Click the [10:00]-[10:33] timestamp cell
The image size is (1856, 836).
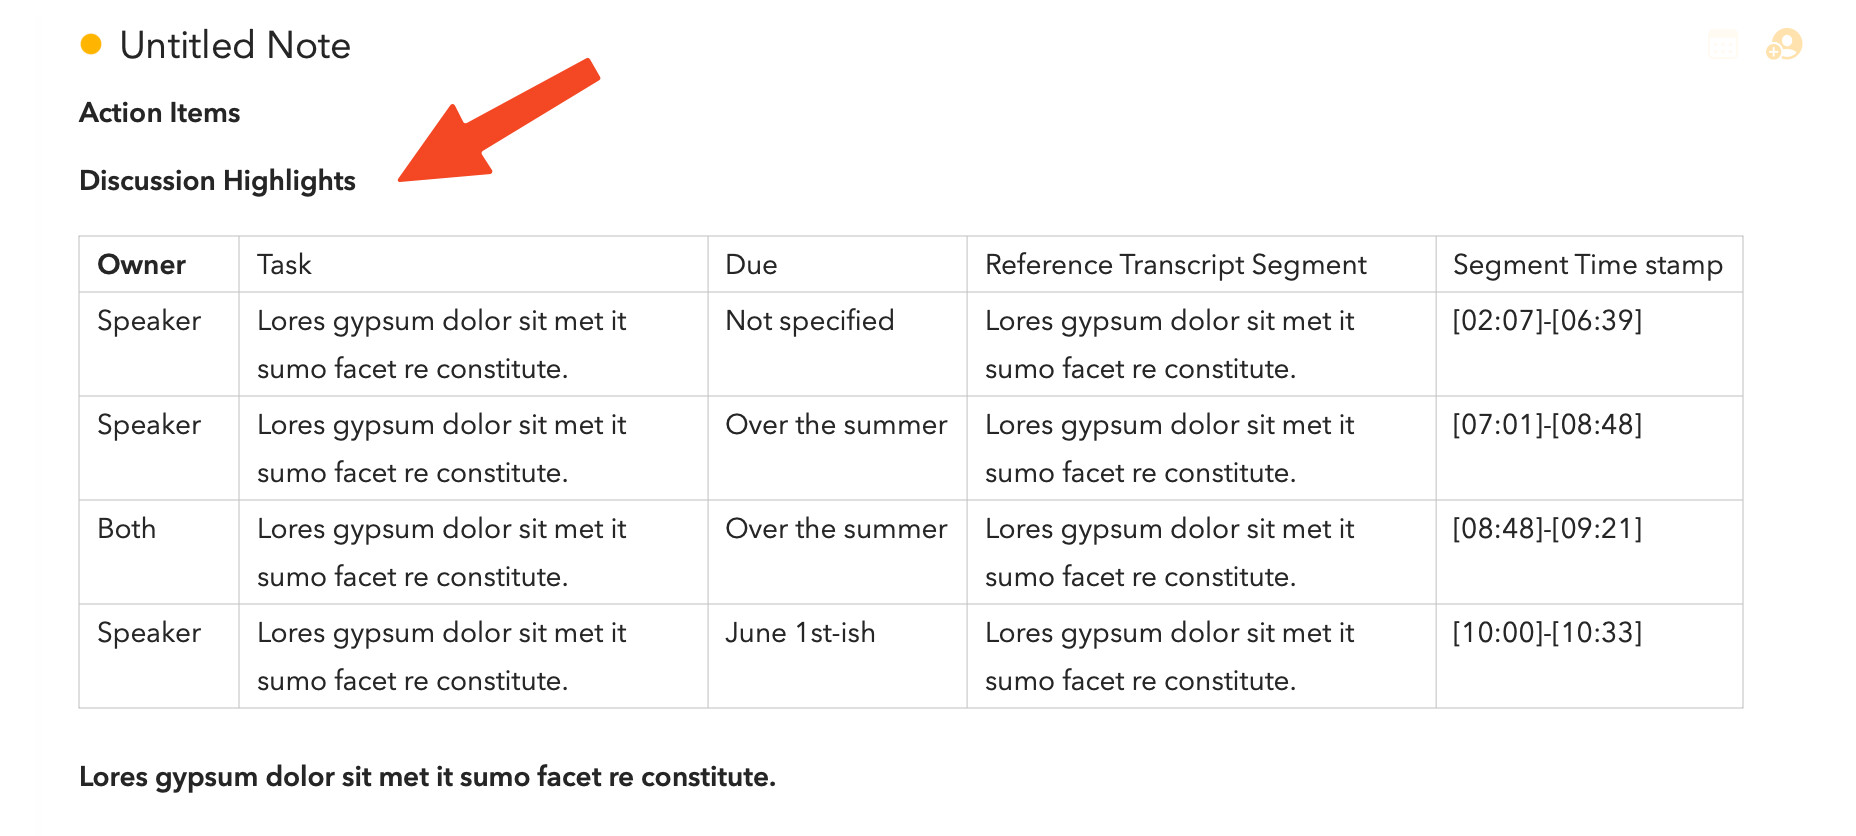[x=1547, y=633]
